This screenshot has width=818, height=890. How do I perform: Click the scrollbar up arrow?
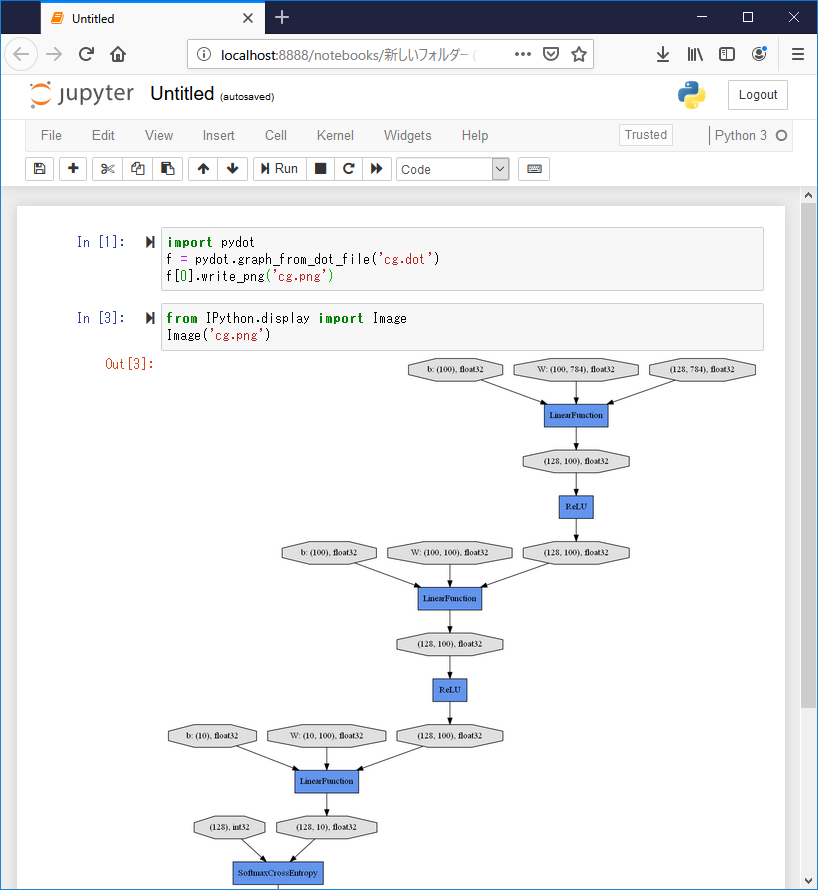click(808, 195)
